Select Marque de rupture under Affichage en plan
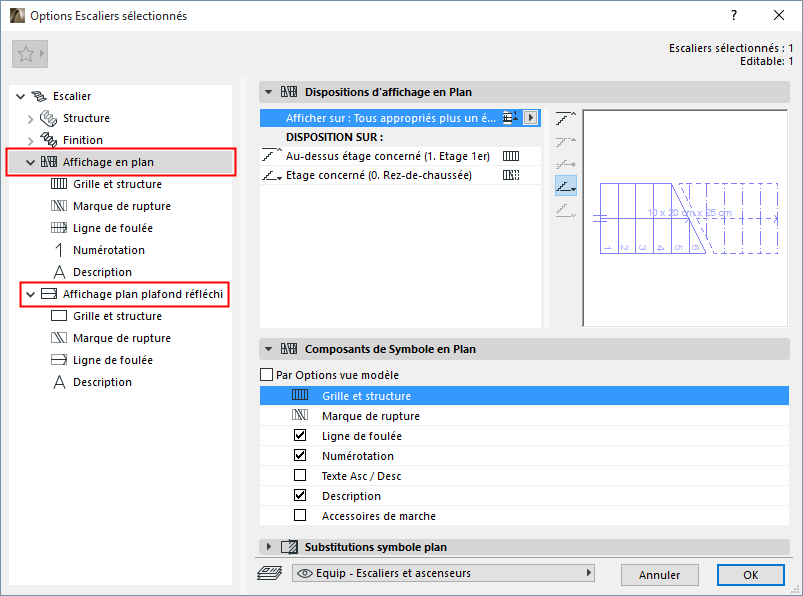Image resolution: width=803 pixels, height=596 pixels. click(122, 206)
